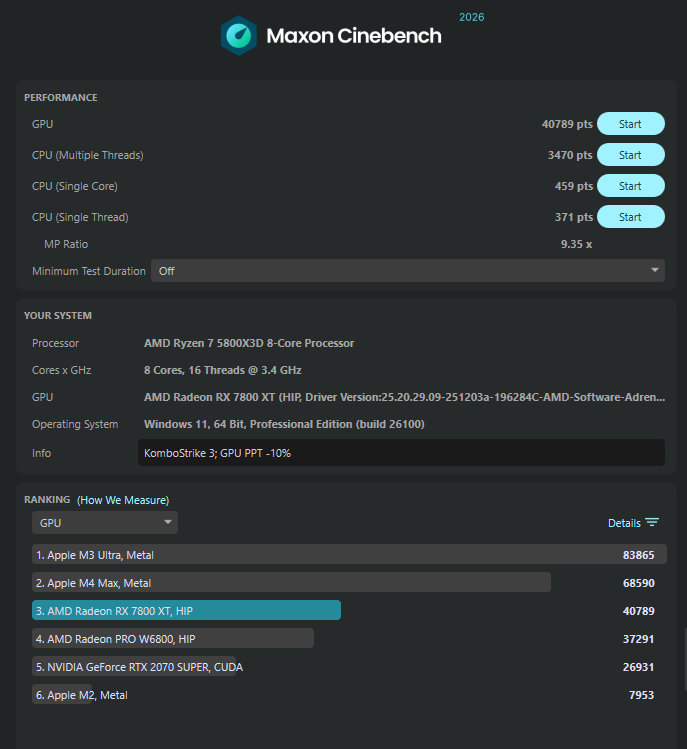The height and width of the screenshot is (749, 687).
Task: Start the GPU benchmark
Action: (x=631, y=124)
